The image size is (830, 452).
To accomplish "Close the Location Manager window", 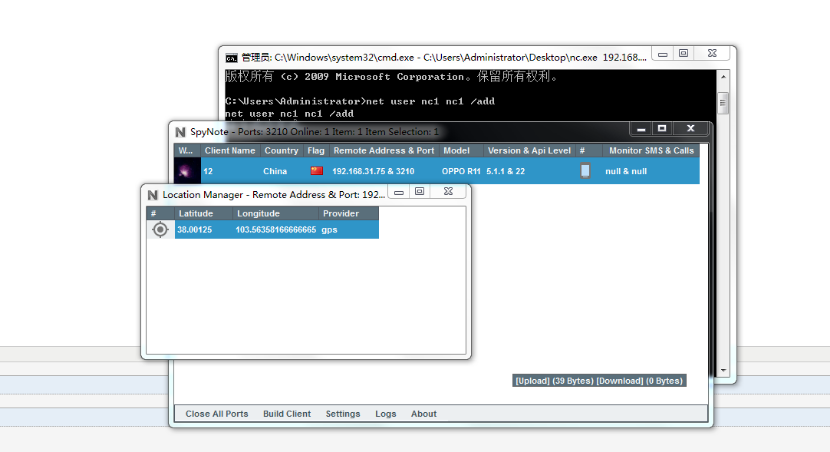I will [448, 192].
